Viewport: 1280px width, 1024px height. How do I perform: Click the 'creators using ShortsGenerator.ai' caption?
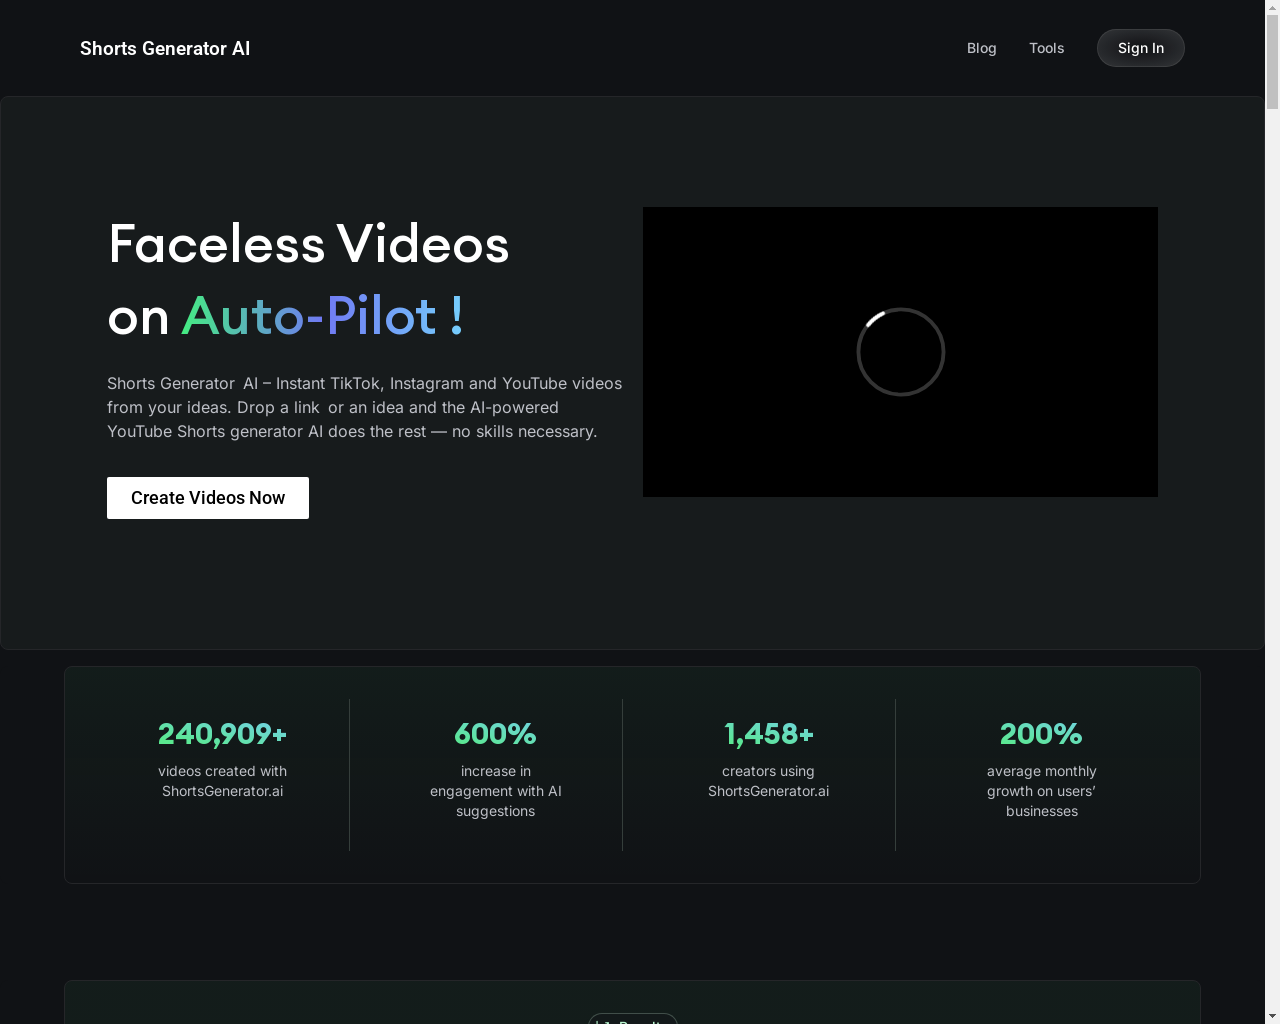click(768, 781)
